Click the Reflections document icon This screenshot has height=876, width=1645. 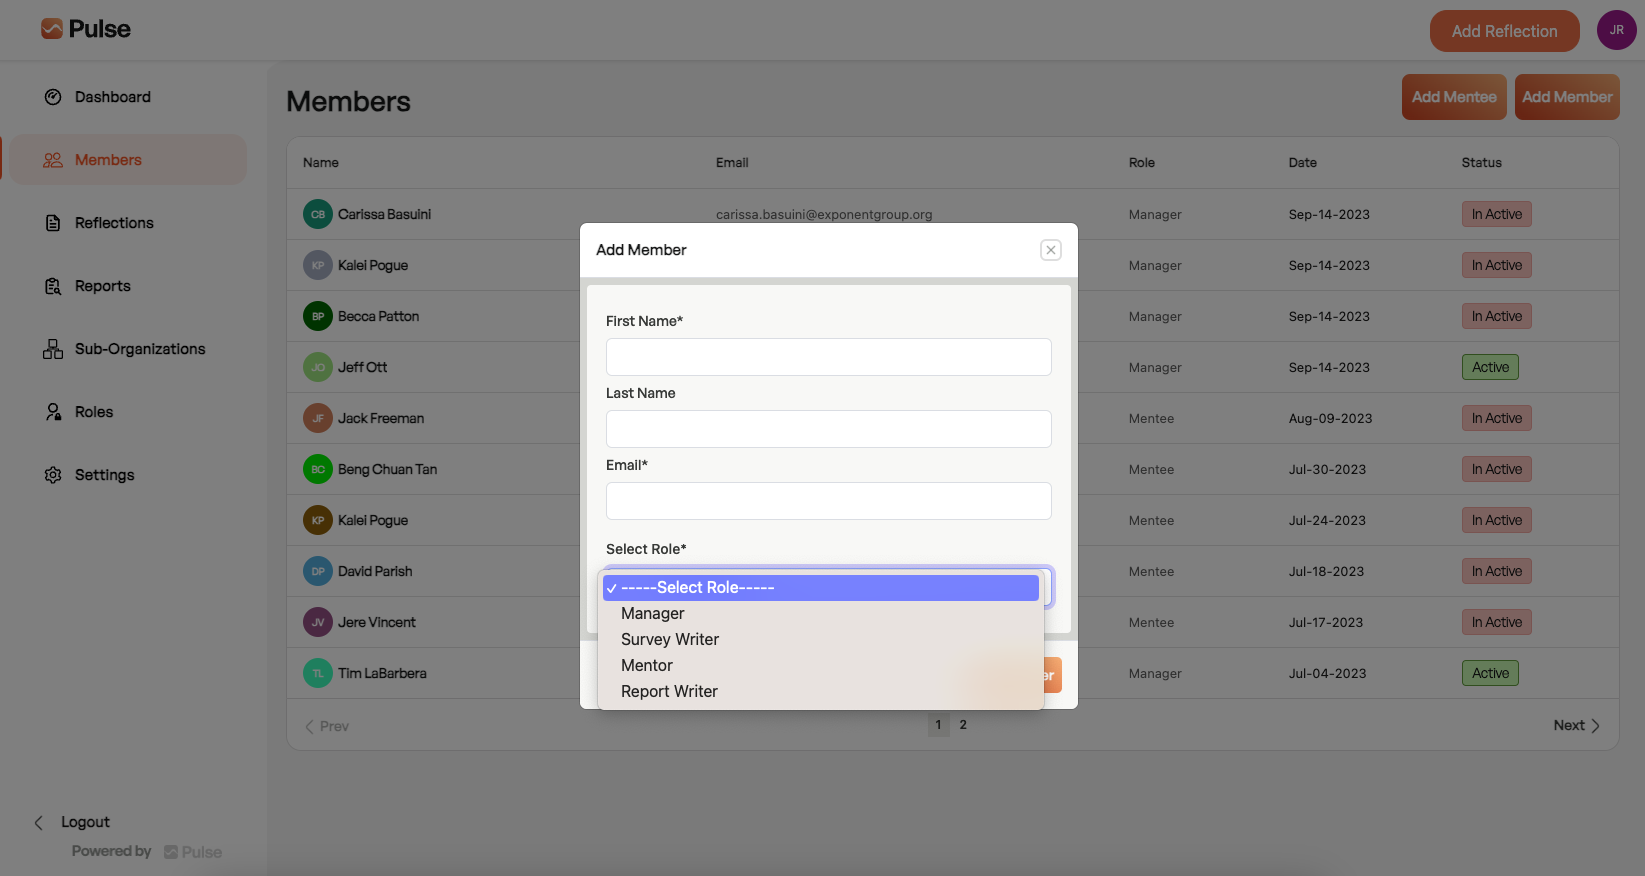pyautogui.click(x=53, y=223)
